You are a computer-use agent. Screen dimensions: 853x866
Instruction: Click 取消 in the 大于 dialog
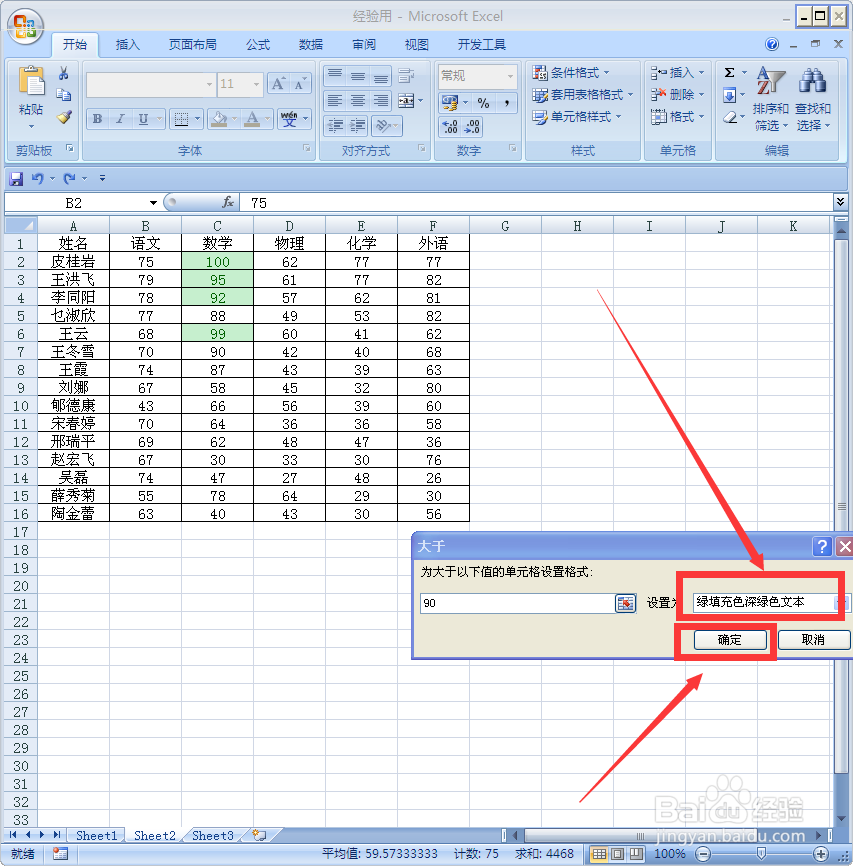(x=813, y=640)
